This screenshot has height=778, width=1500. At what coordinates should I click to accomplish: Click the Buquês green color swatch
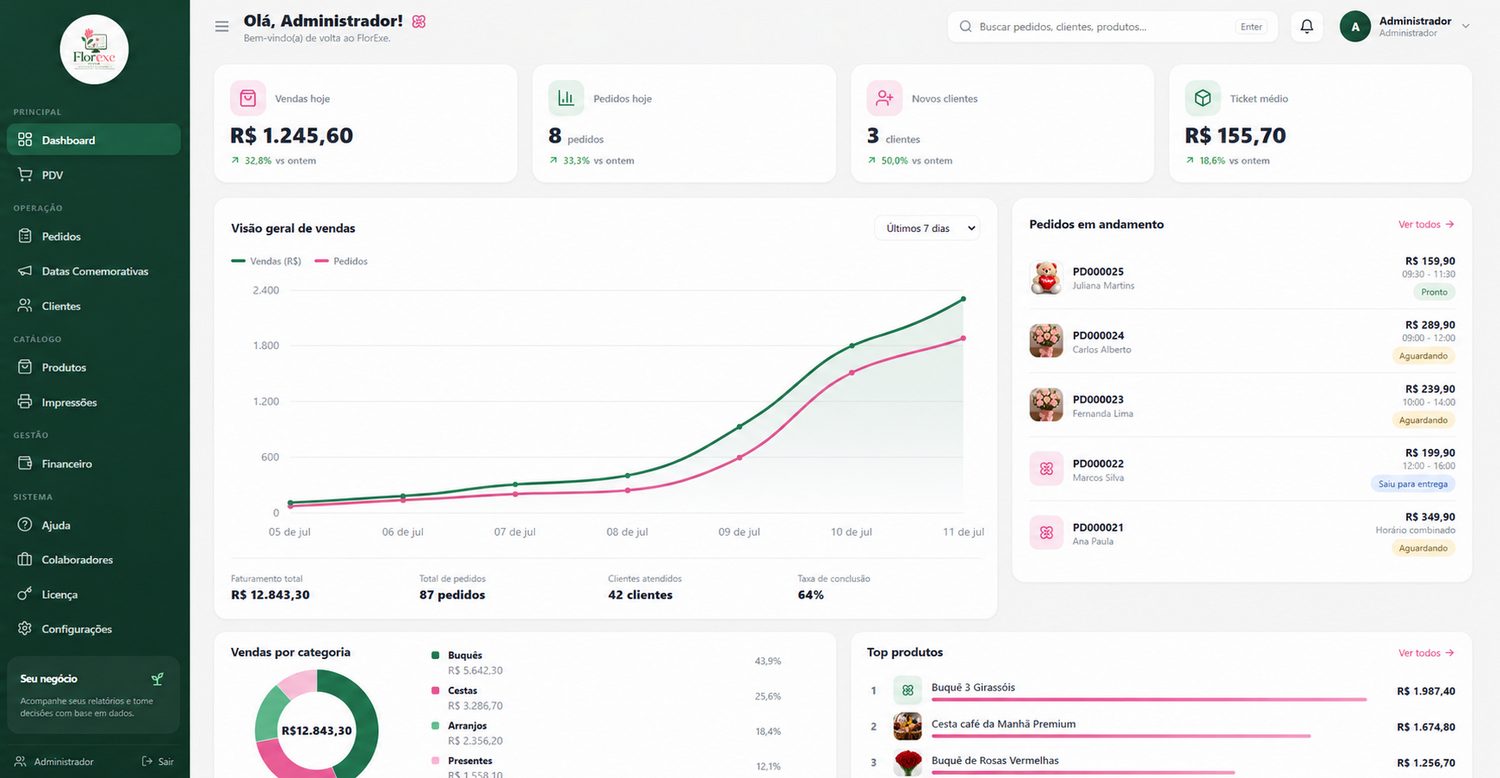point(435,655)
